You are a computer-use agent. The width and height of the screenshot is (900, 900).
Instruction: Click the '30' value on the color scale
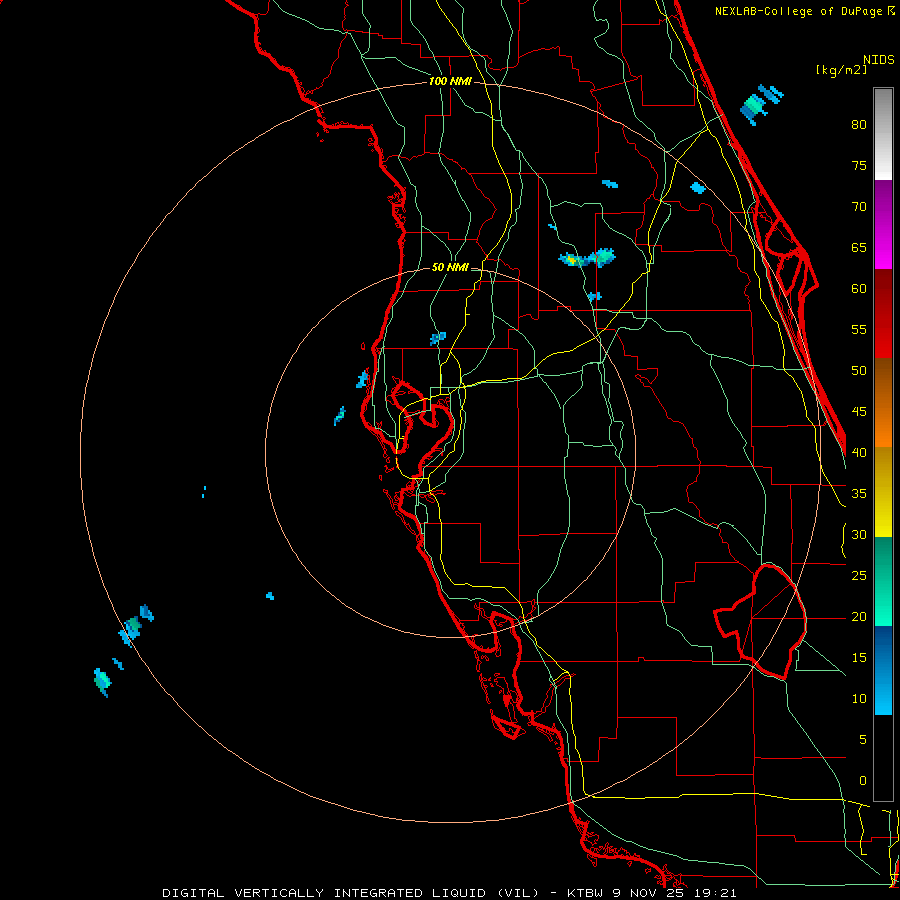pyautogui.click(x=859, y=534)
